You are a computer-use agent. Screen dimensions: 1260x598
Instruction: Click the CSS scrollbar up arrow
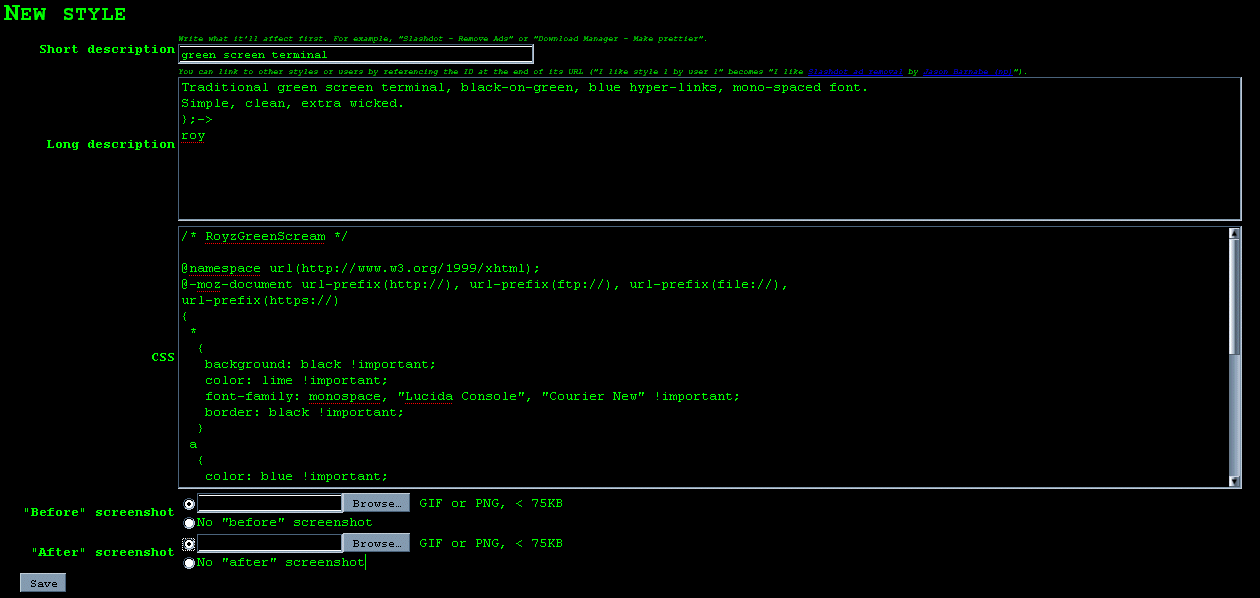pyautogui.click(x=1235, y=234)
